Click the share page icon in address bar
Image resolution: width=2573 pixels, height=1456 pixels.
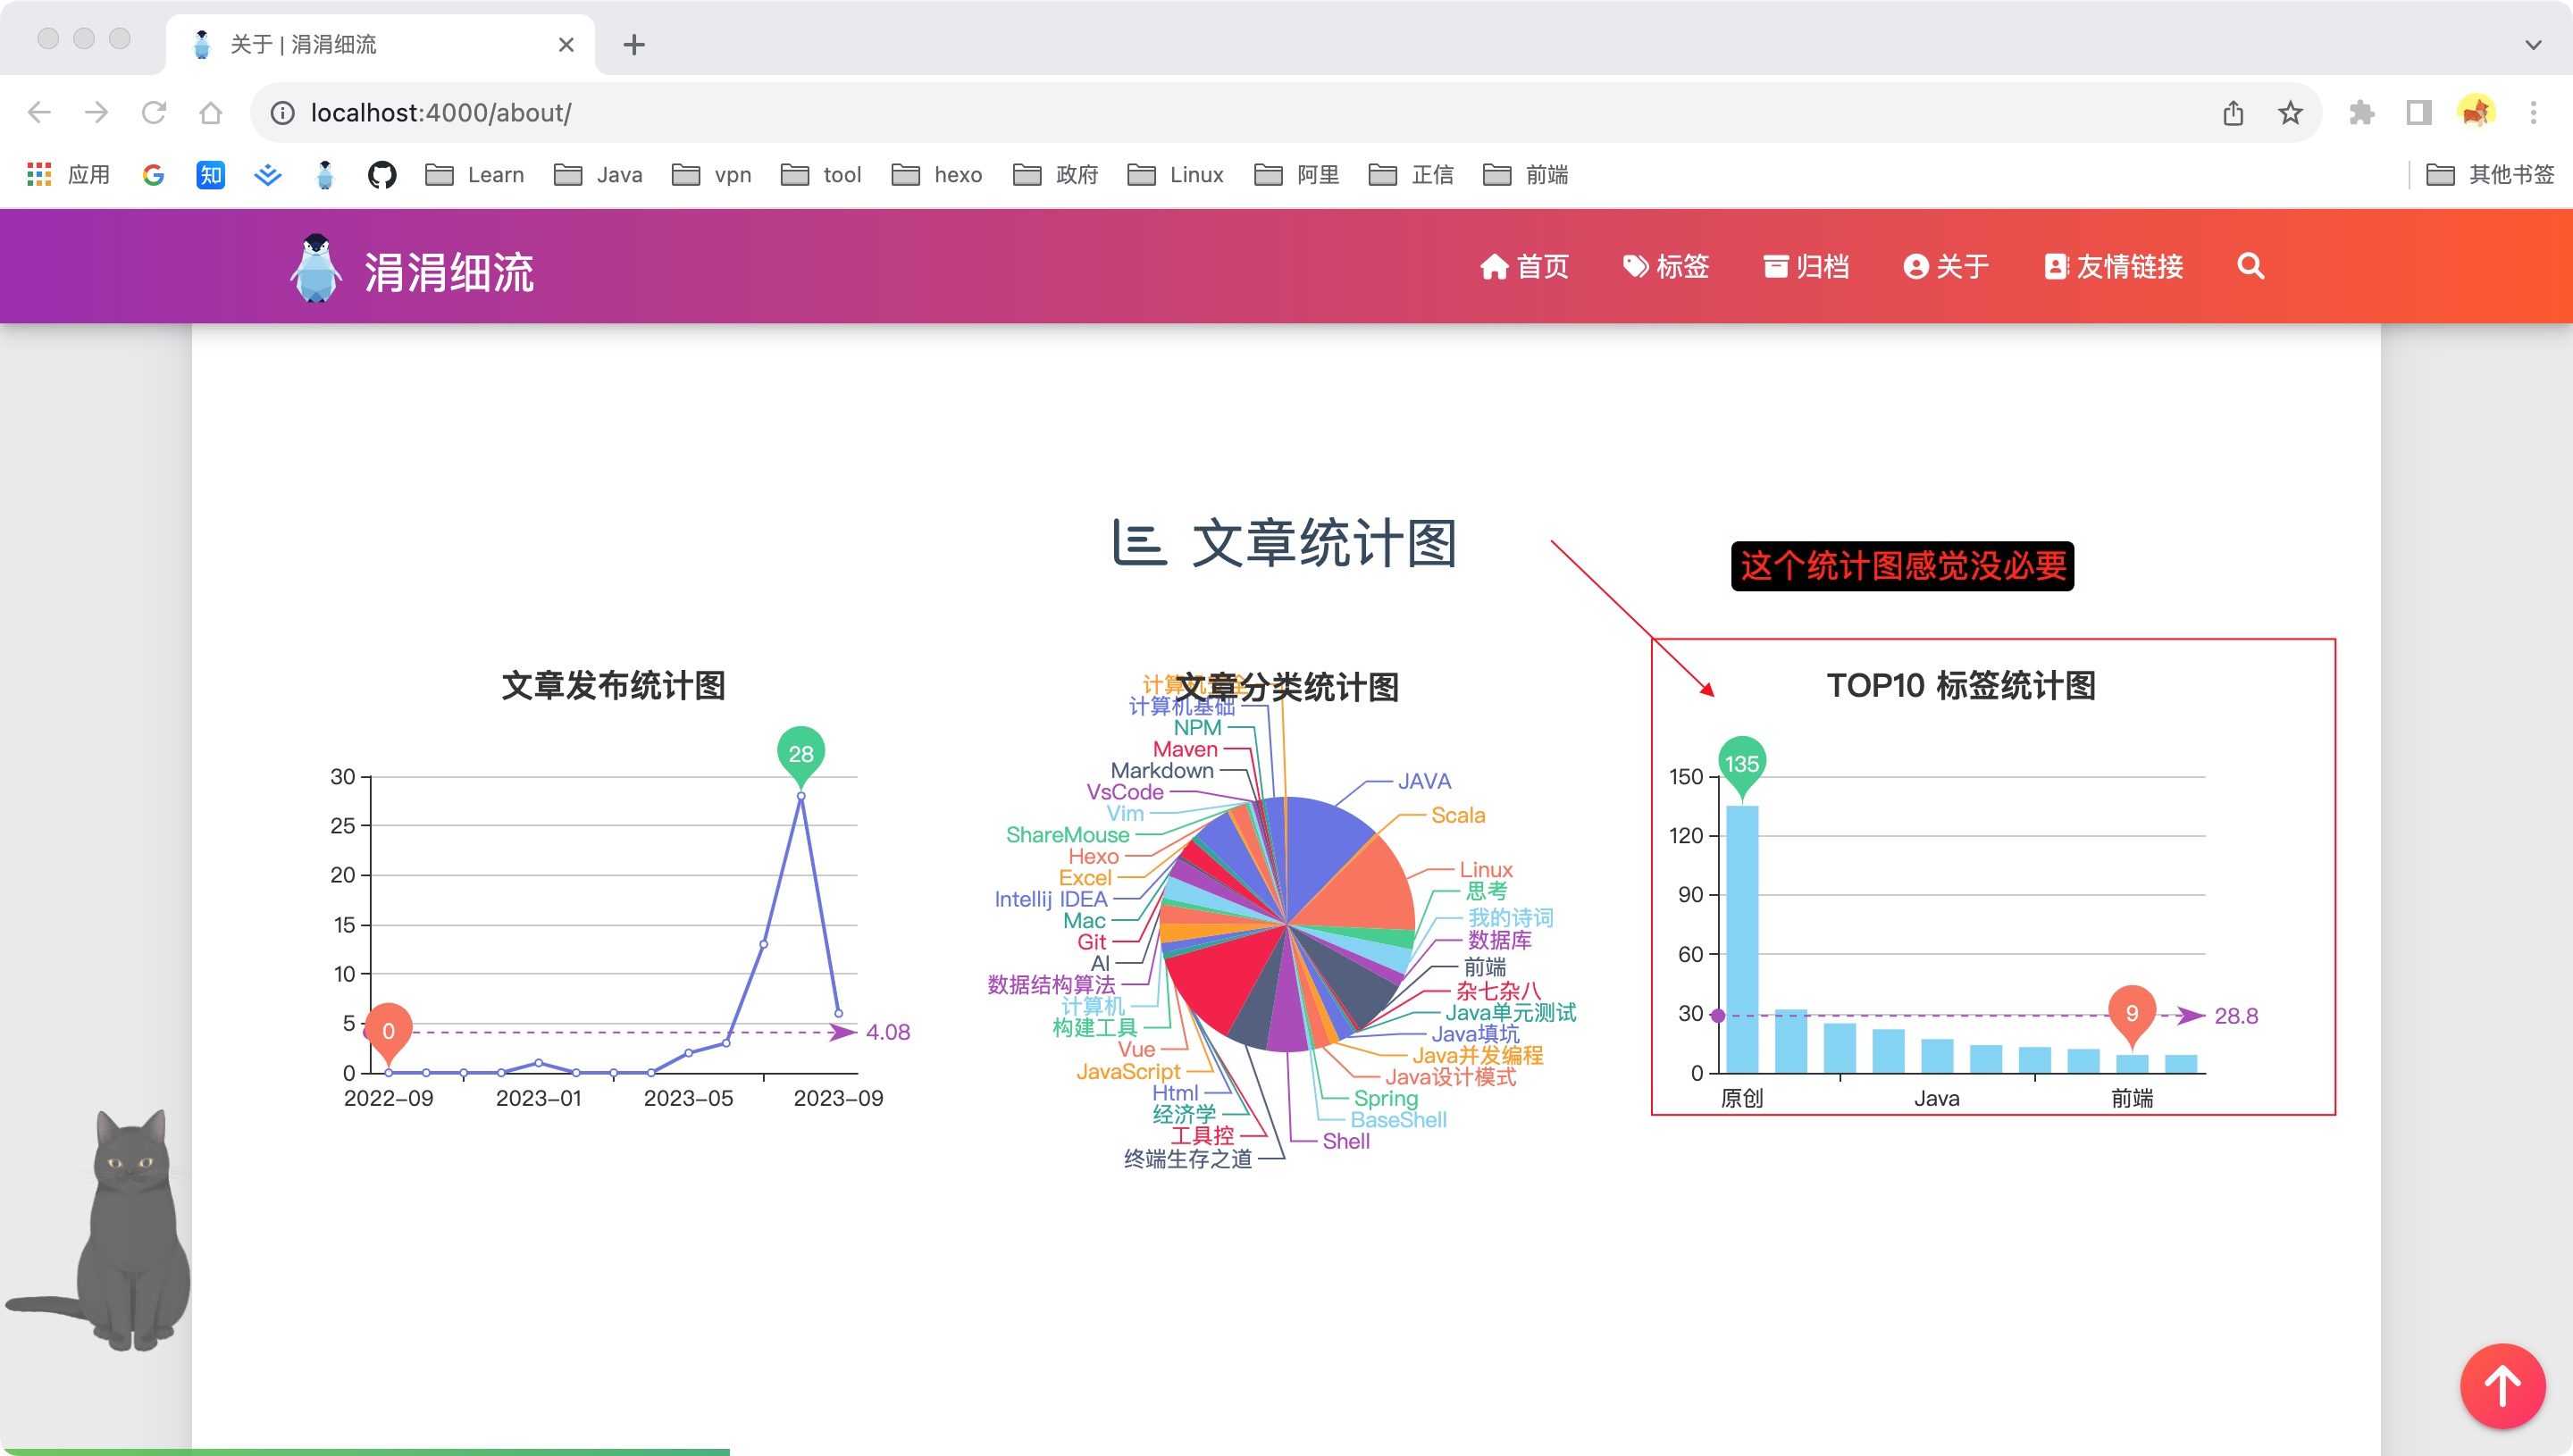[2233, 113]
